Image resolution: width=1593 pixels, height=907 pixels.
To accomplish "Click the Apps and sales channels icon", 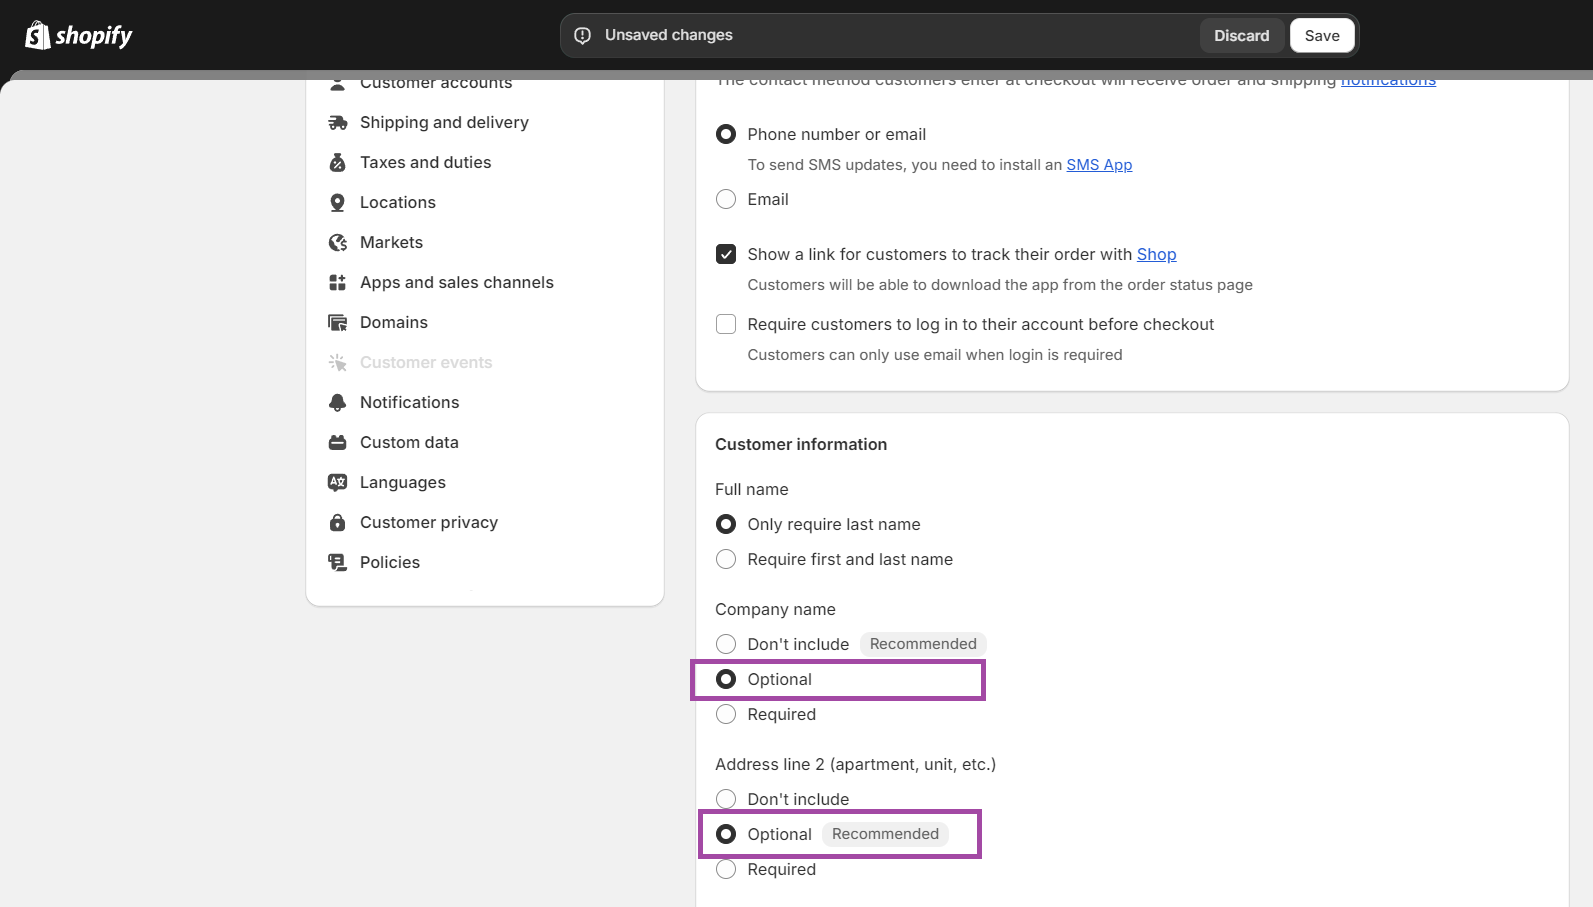I will pos(338,283).
